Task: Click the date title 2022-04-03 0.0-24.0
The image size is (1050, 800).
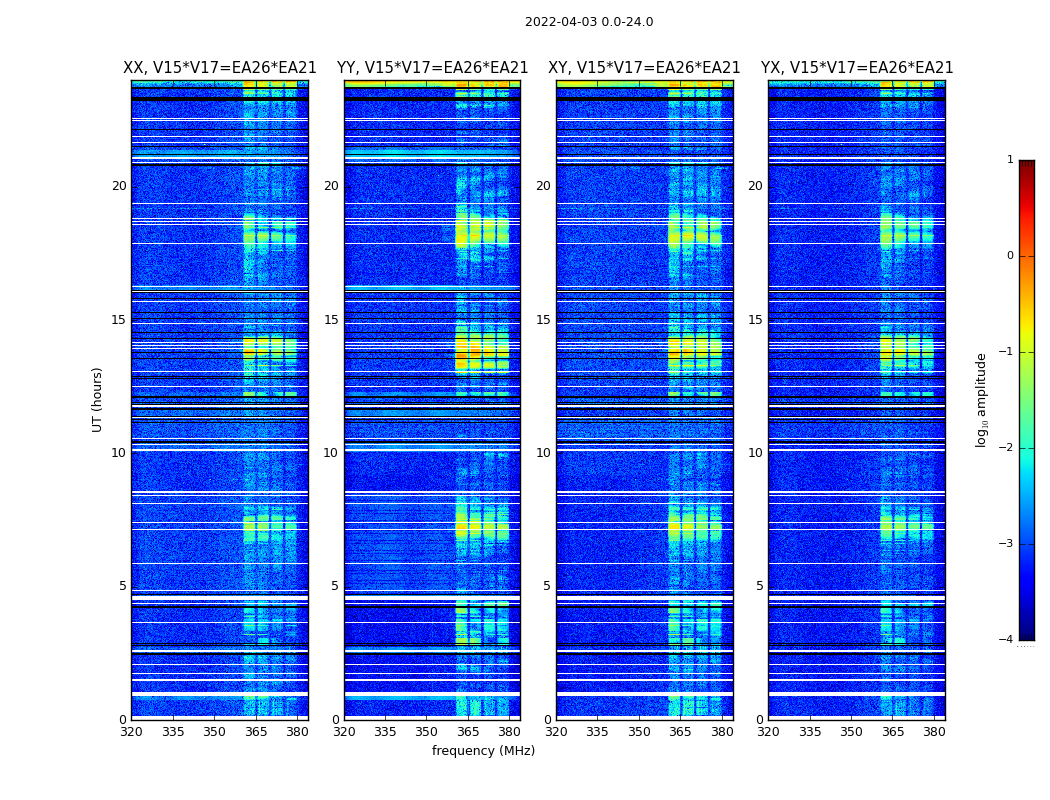Action: [x=589, y=22]
